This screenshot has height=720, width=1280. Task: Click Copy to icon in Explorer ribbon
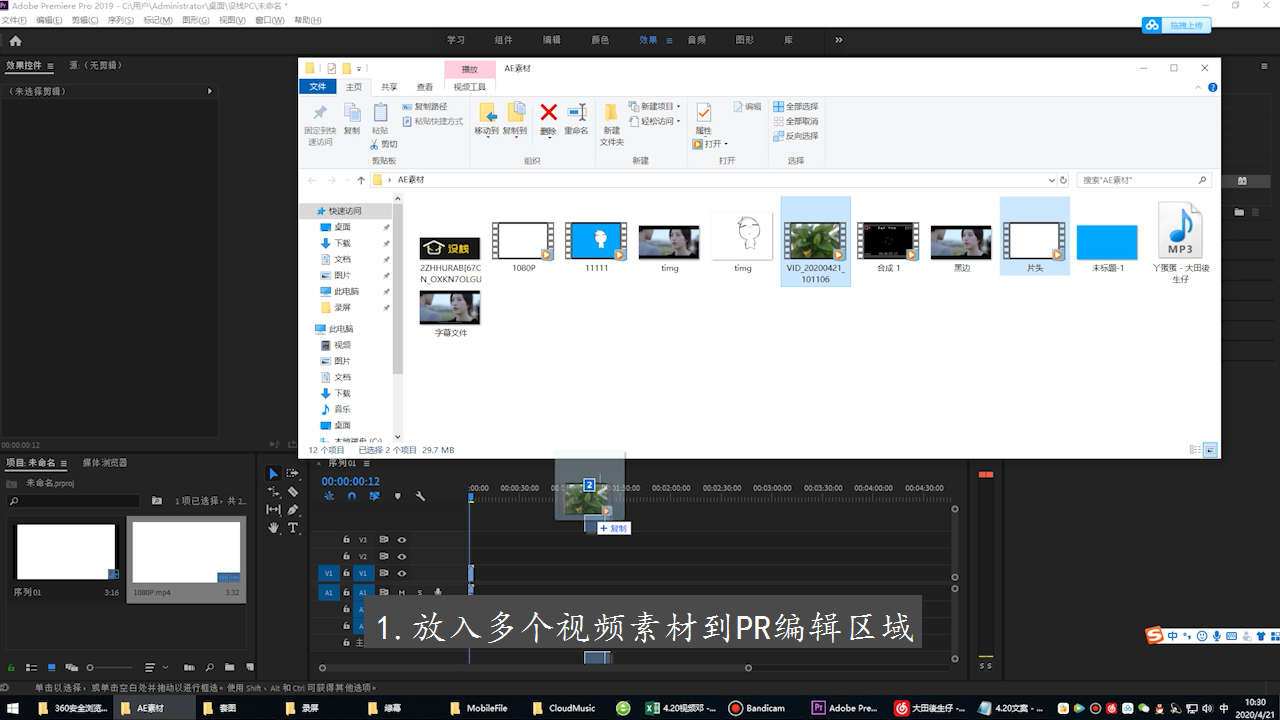[x=516, y=112]
